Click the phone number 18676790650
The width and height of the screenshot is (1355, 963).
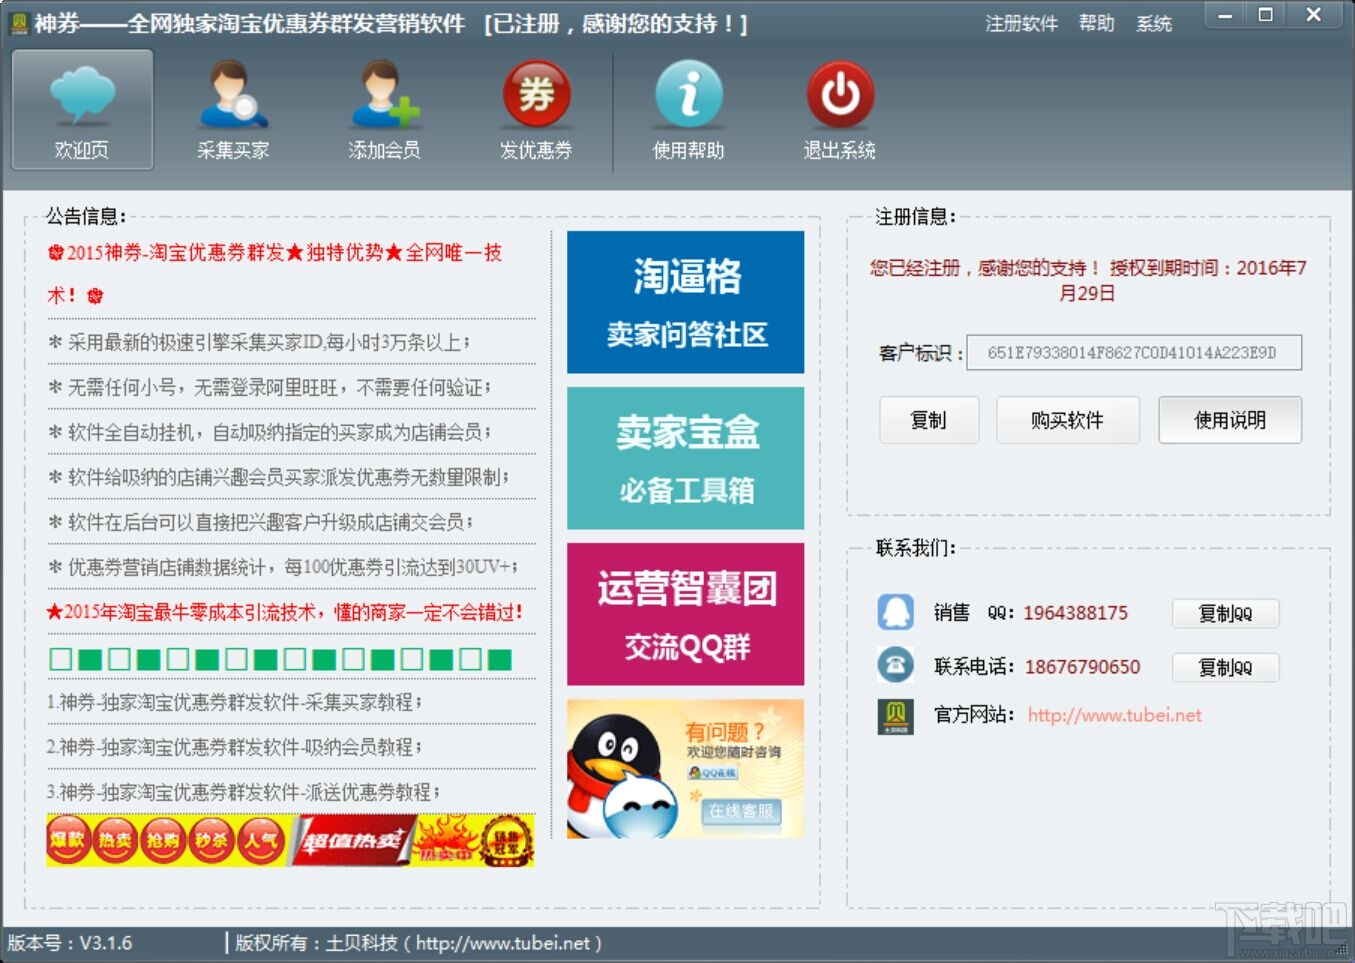point(1082,667)
